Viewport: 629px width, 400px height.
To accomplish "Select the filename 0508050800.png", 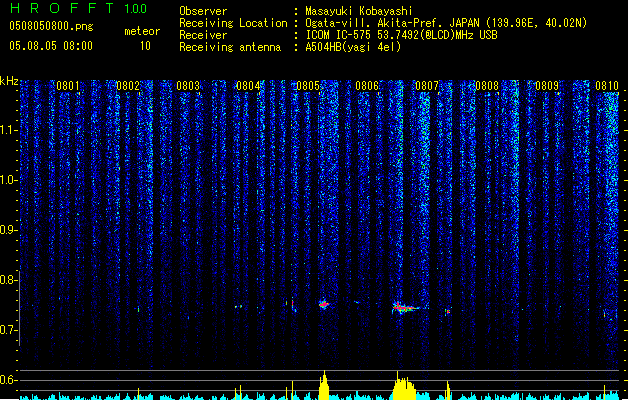I will click(x=51, y=26).
